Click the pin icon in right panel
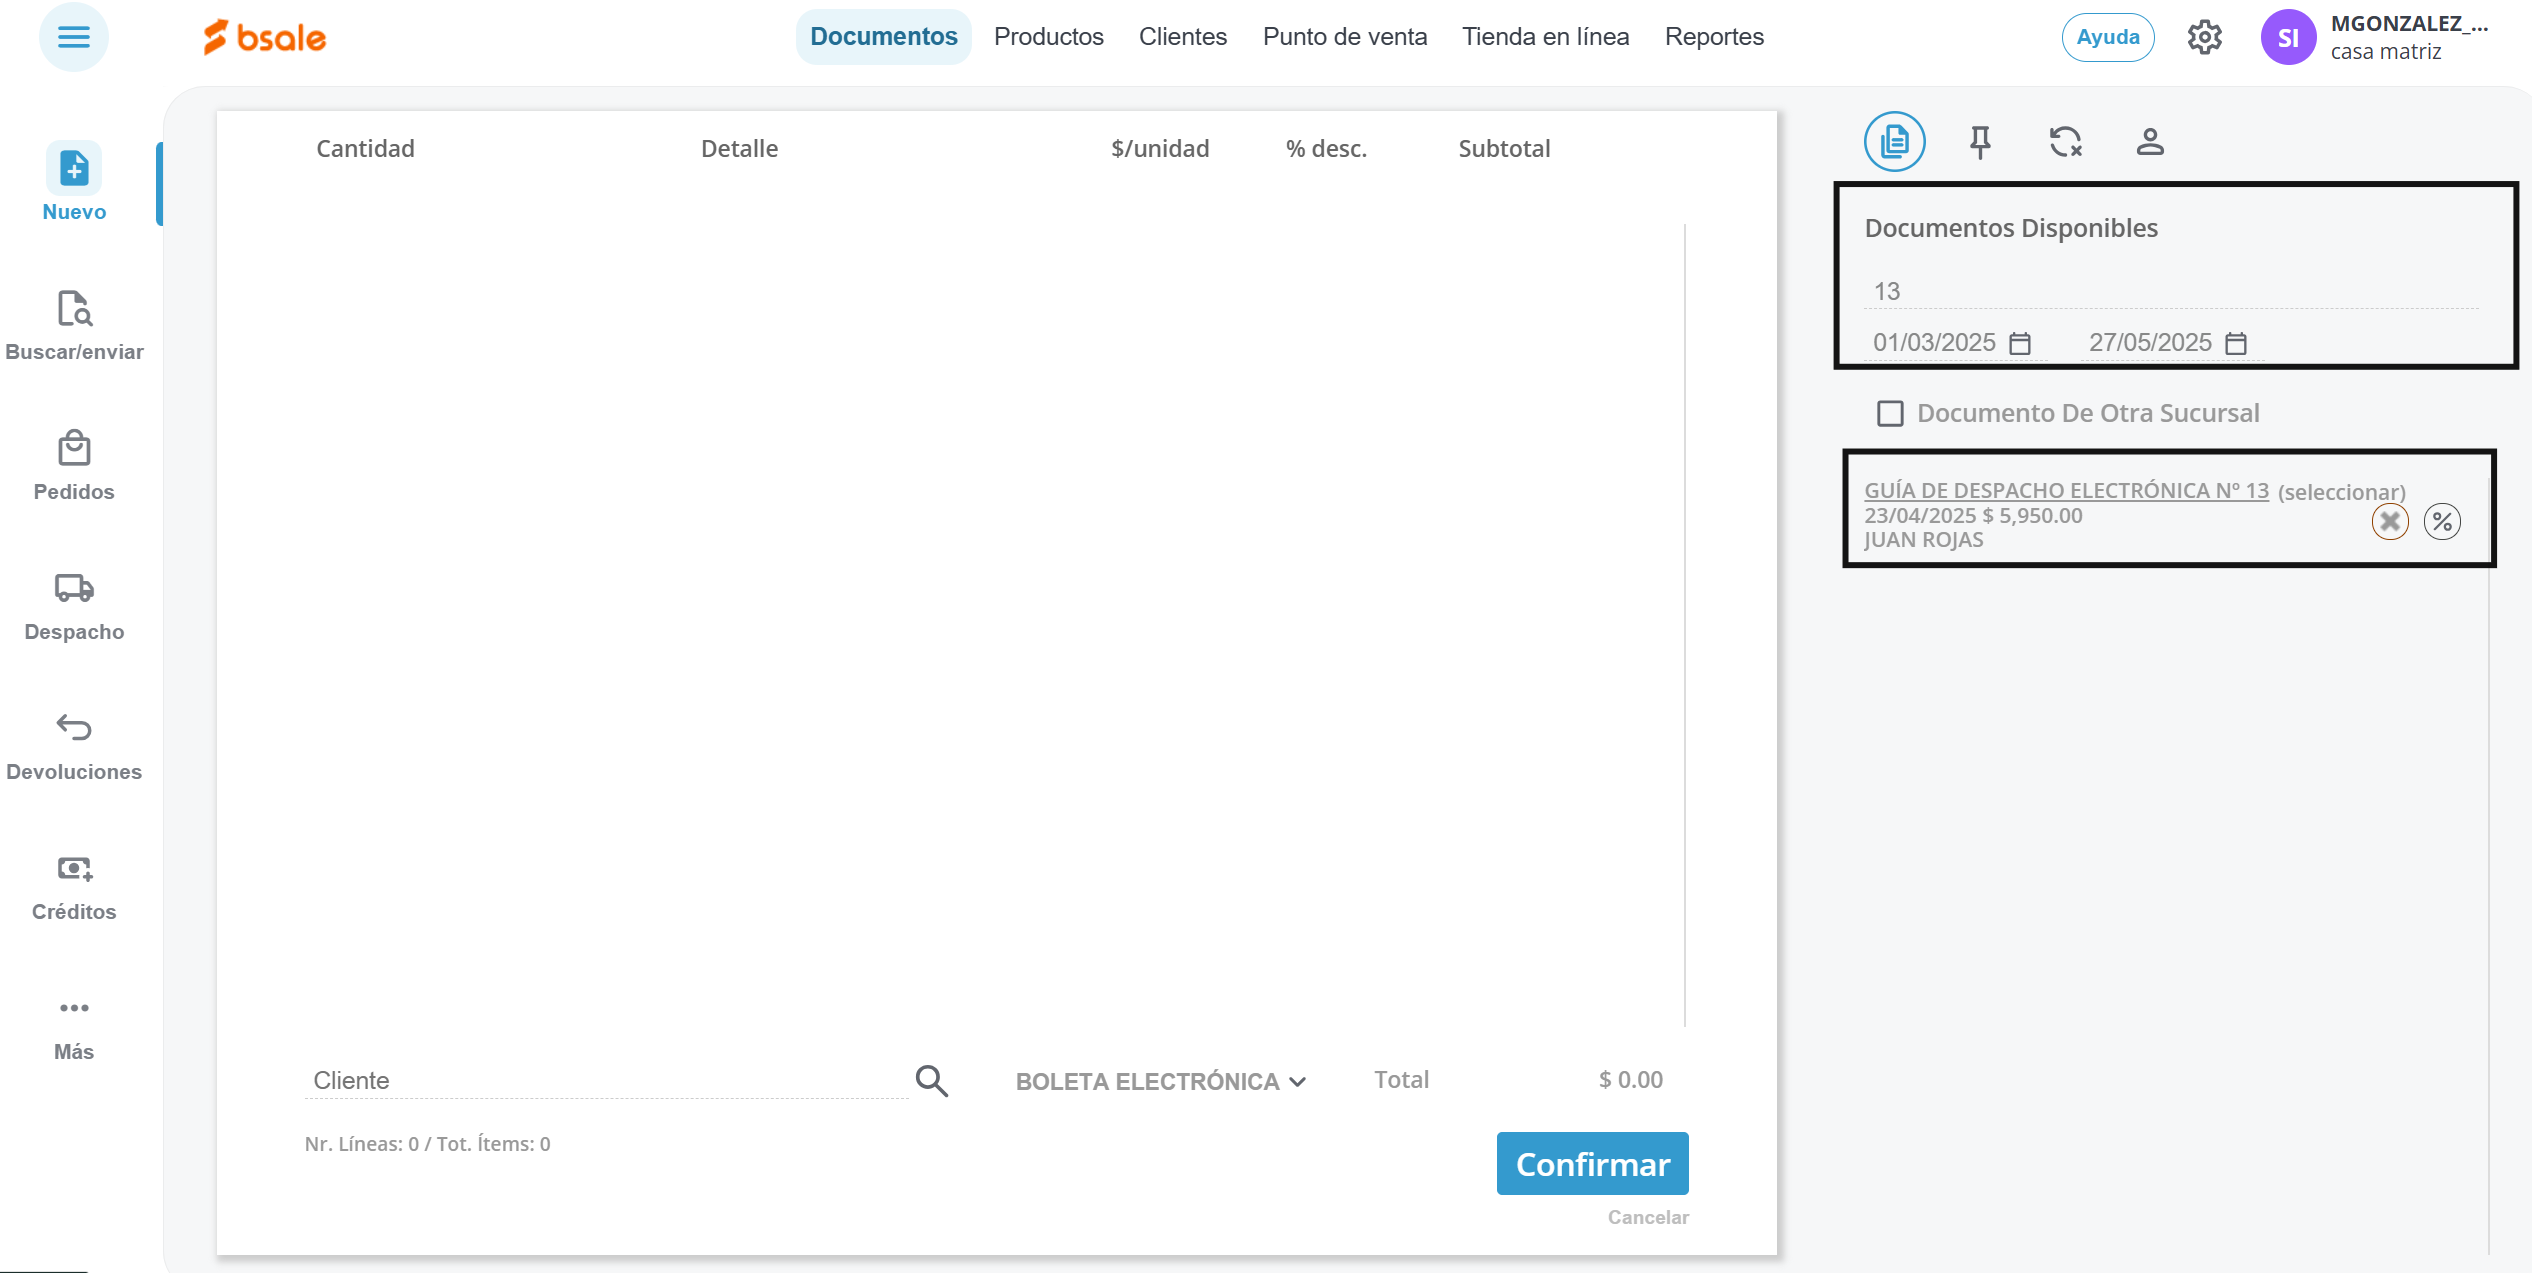 tap(1980, 142)
